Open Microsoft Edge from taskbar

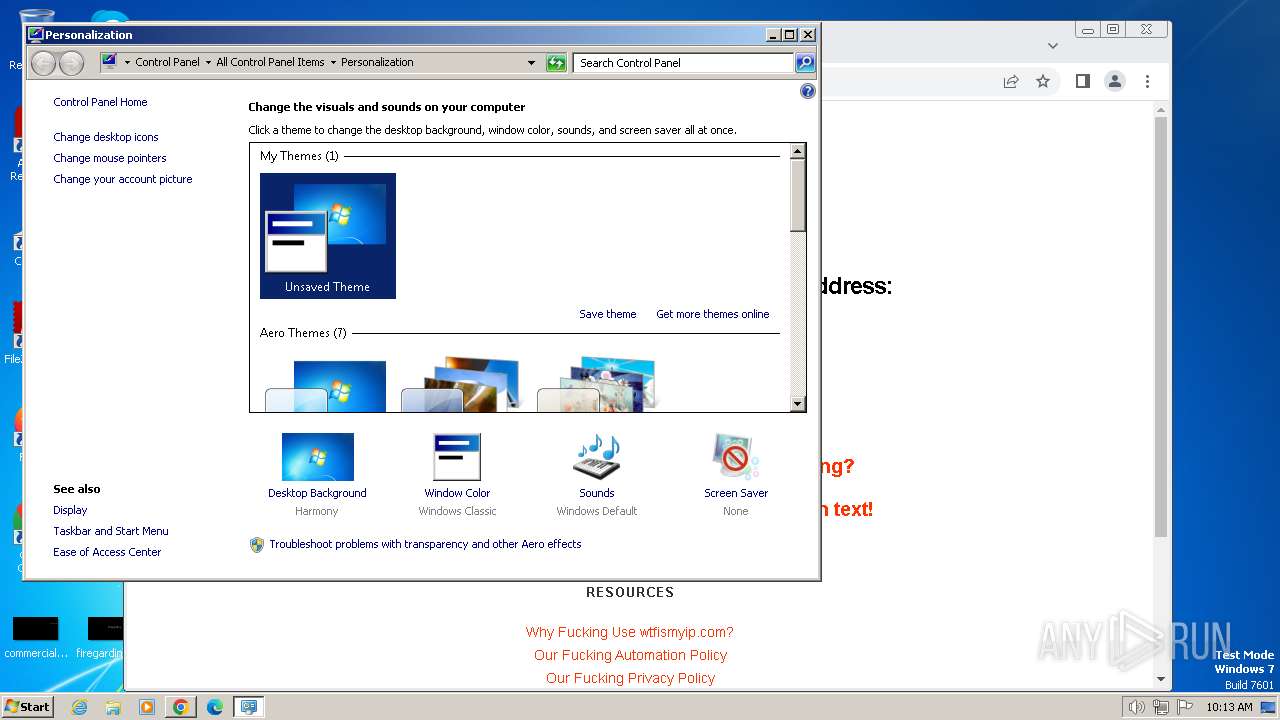(214, 707)
